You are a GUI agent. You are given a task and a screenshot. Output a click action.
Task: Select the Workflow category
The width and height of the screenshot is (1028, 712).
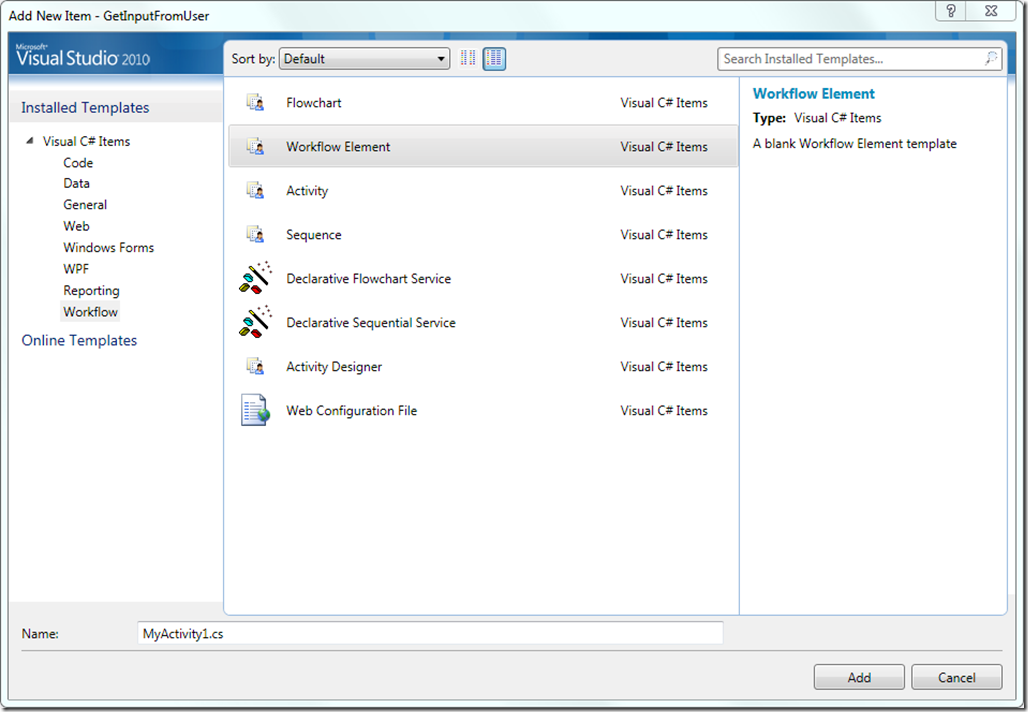tap(90, 311)
